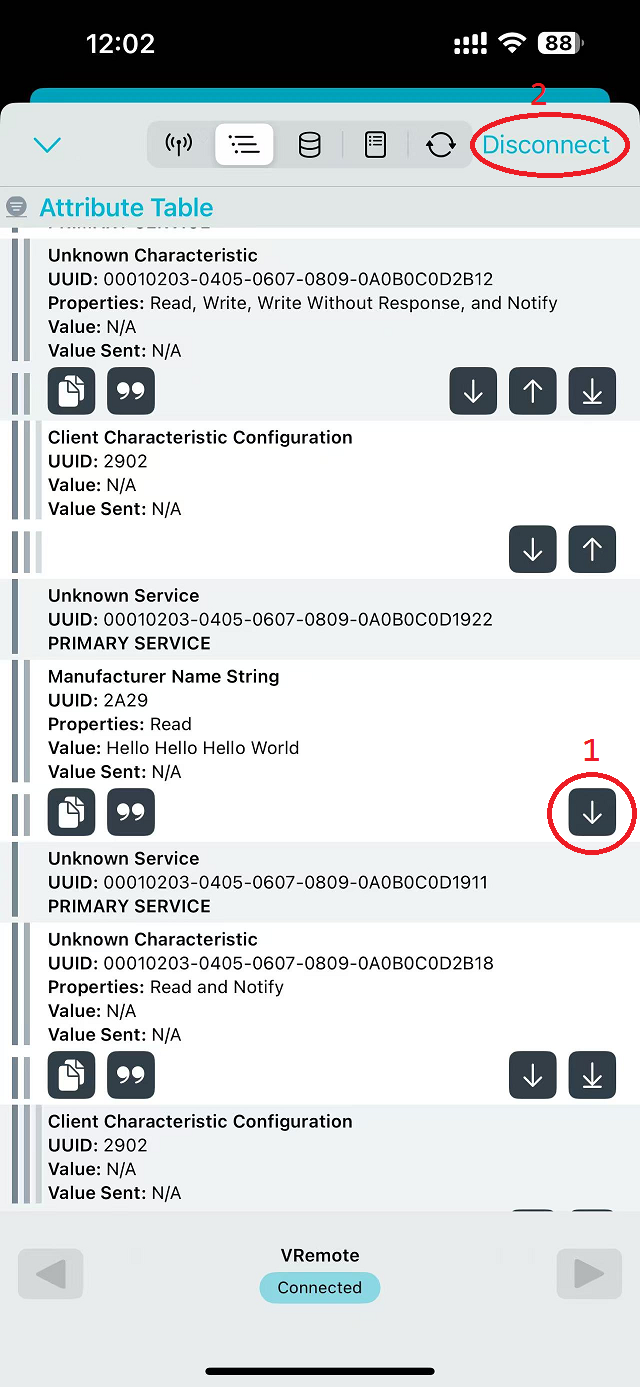Open the database tab in toolbar

coord(310,145)
